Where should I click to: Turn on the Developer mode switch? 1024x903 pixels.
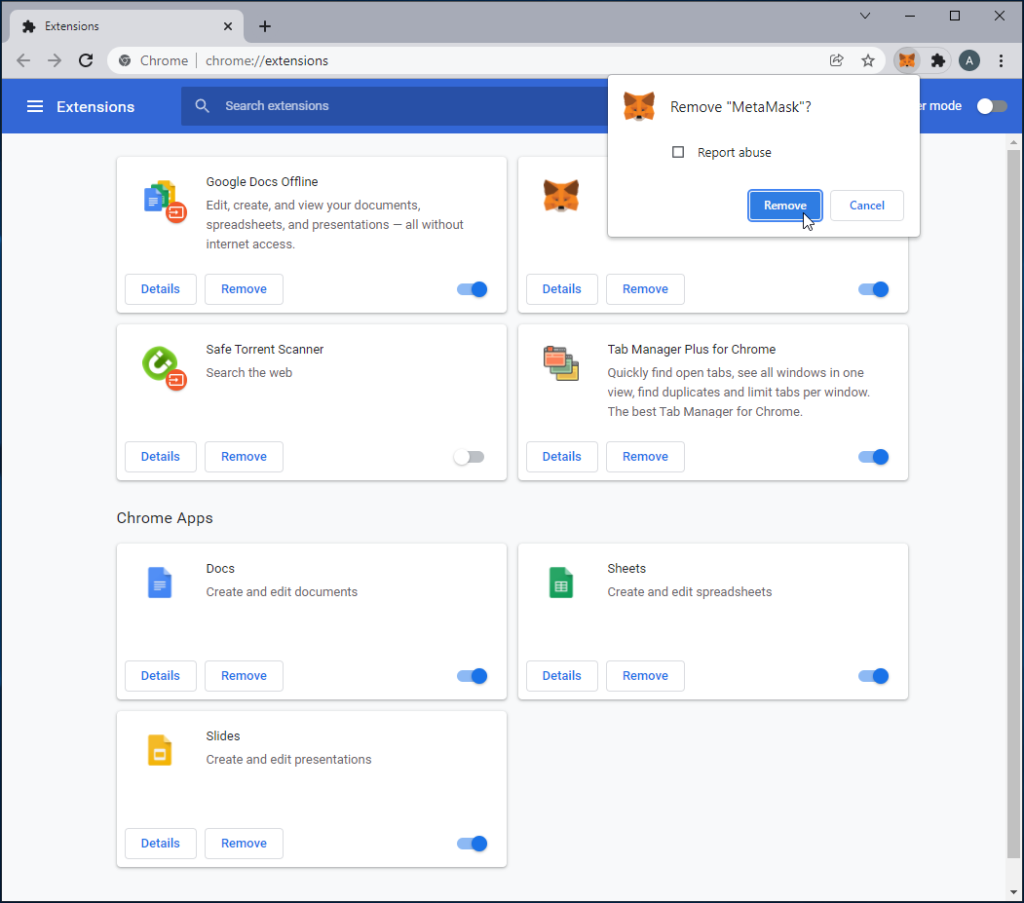(991, 107)
